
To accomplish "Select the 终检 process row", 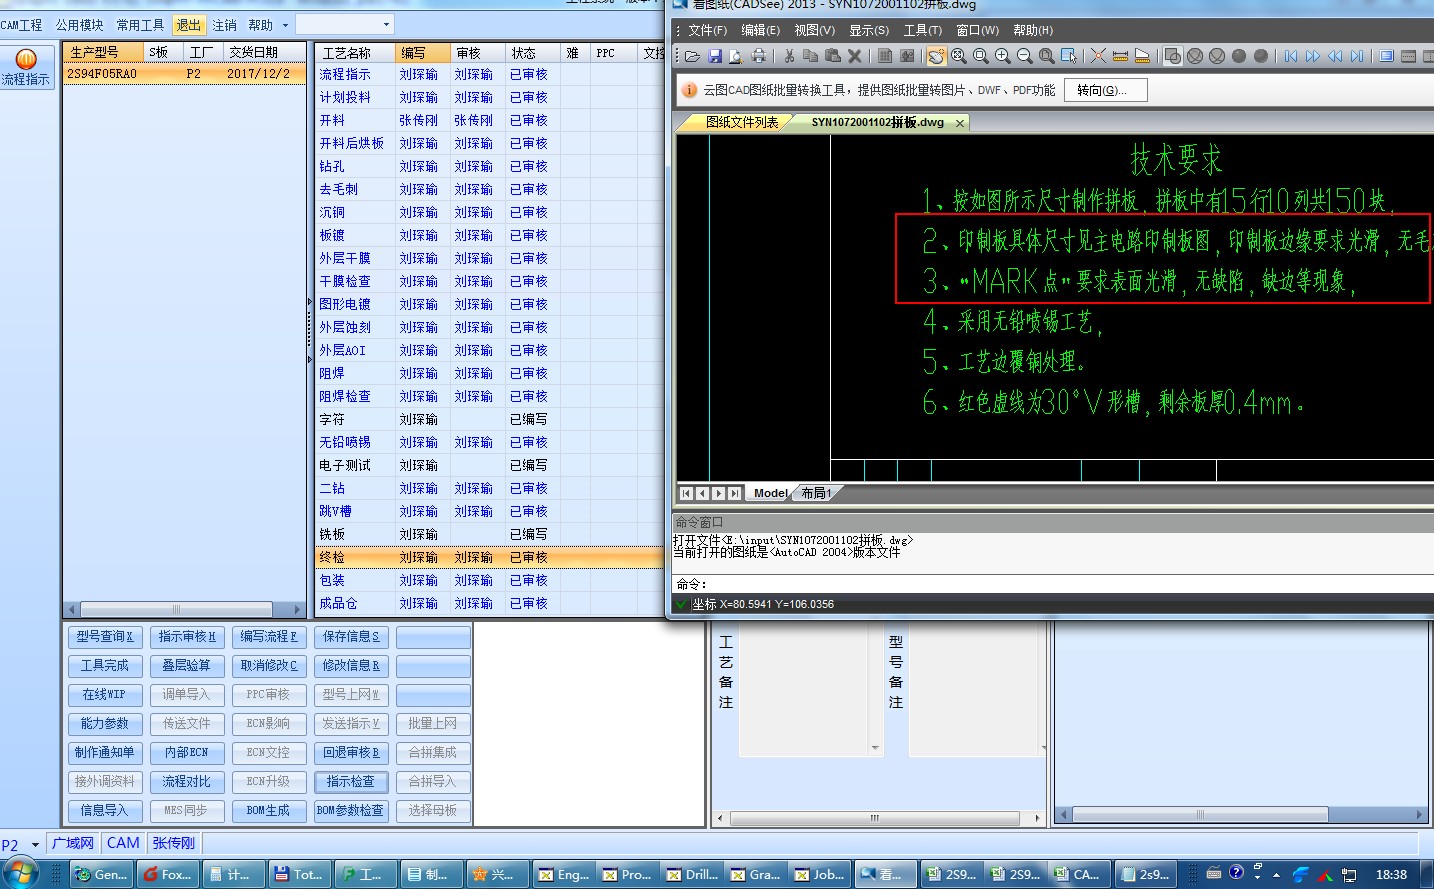I will click(490, 558).
